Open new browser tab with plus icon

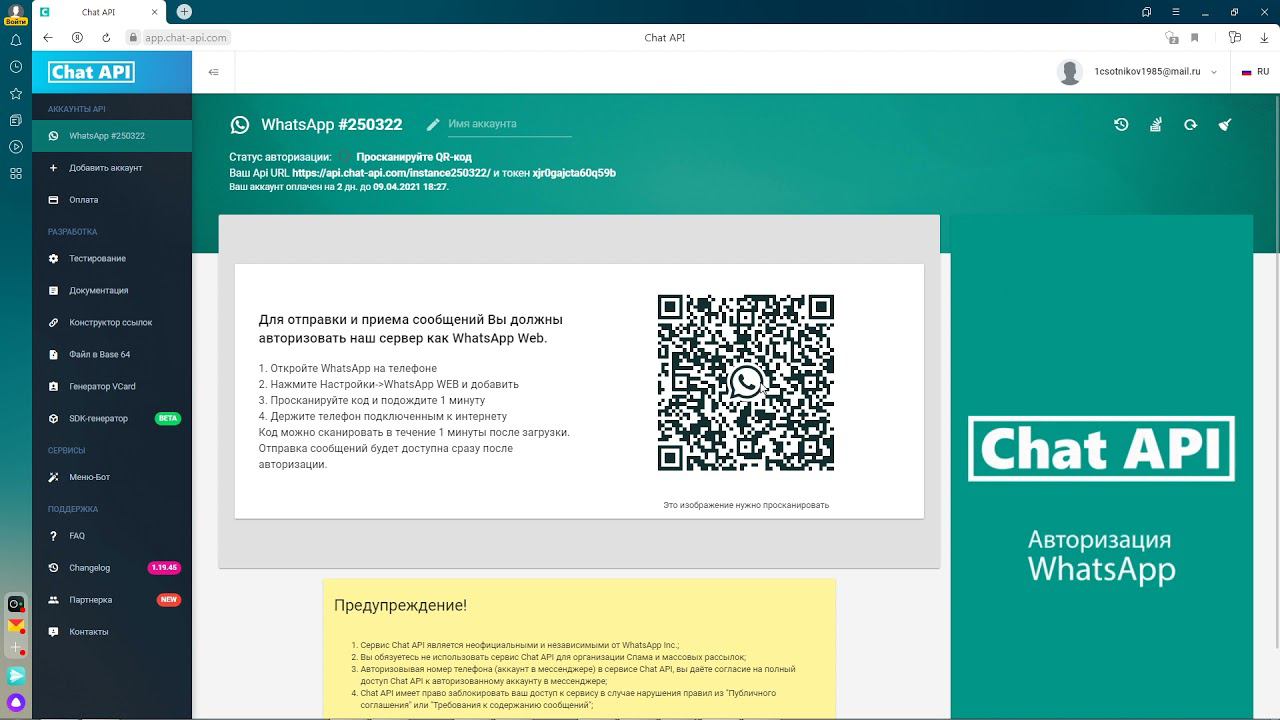click(184, 12)
